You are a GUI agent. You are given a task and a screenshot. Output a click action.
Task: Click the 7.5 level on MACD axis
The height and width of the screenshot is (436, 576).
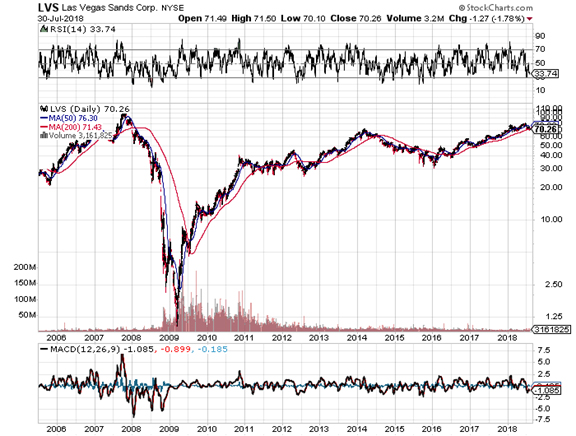tap(543, 350)
